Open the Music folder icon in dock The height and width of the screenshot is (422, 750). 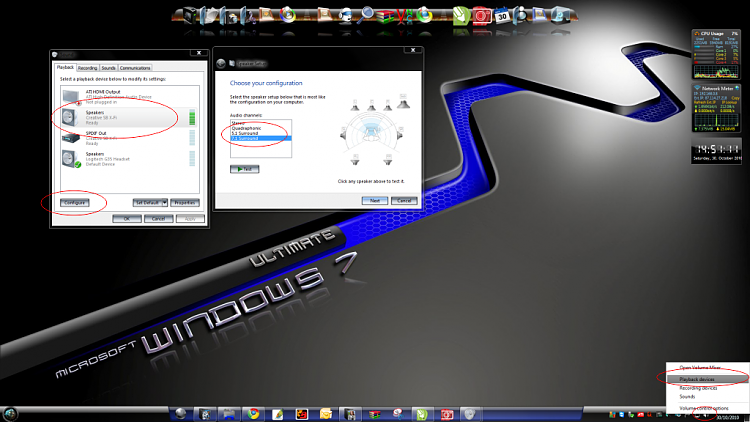pyautogui.click(x=248, y=15)
